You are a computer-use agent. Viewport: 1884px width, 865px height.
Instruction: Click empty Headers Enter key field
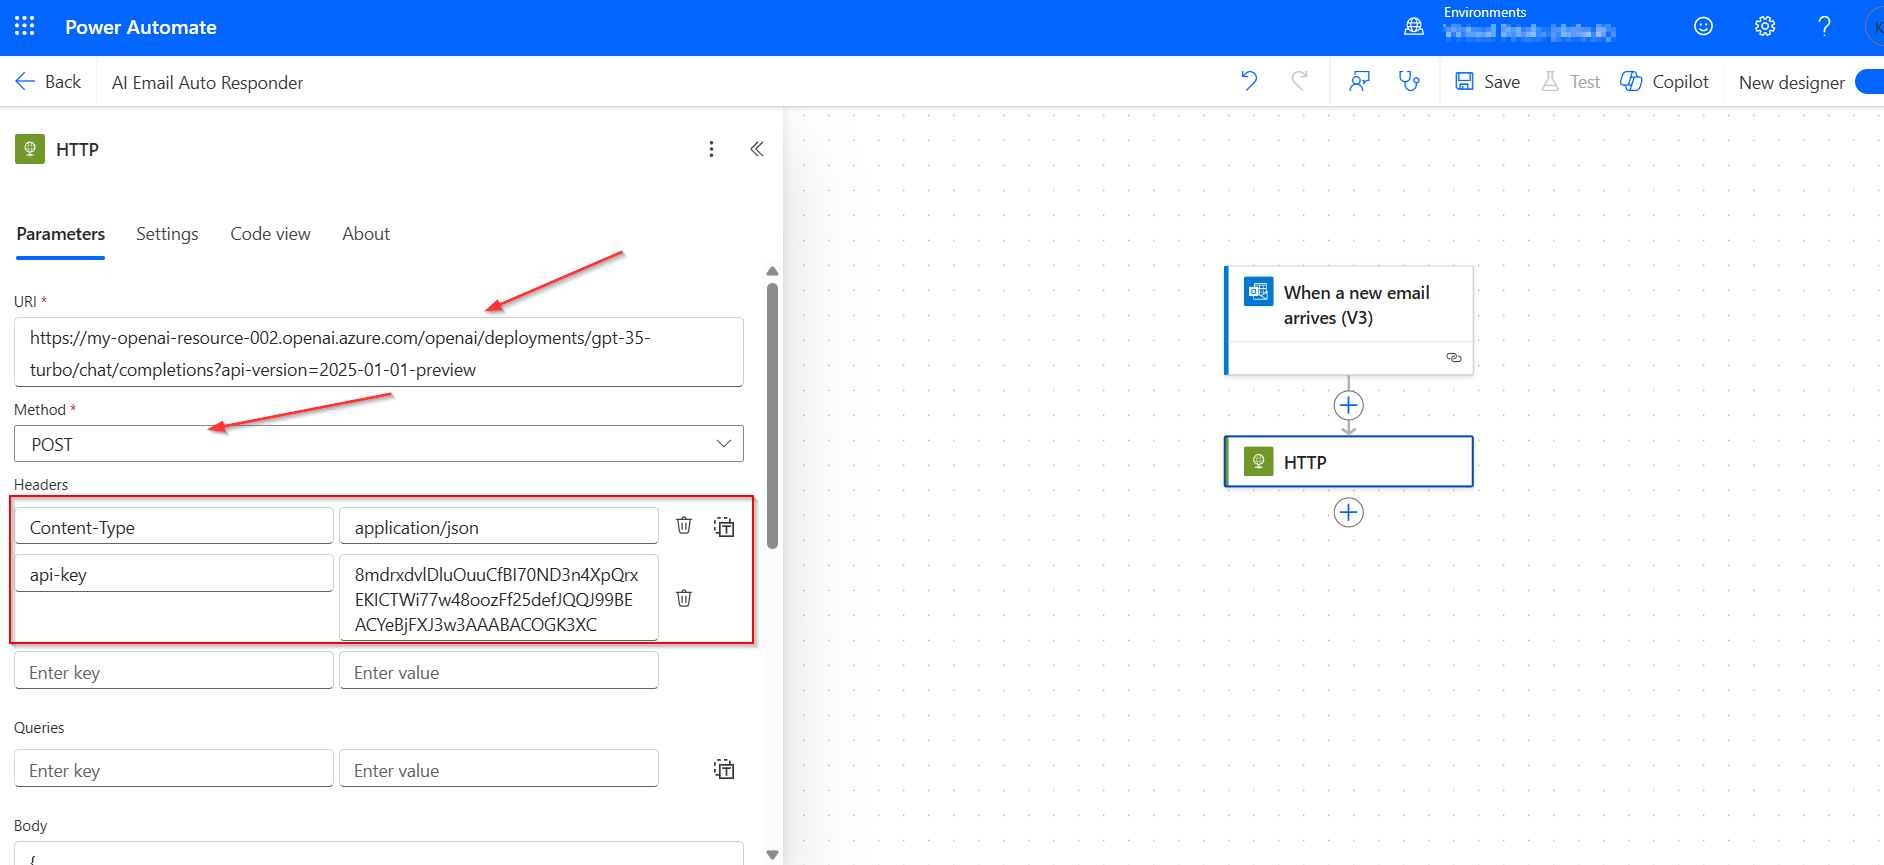(x=174, y=672)
